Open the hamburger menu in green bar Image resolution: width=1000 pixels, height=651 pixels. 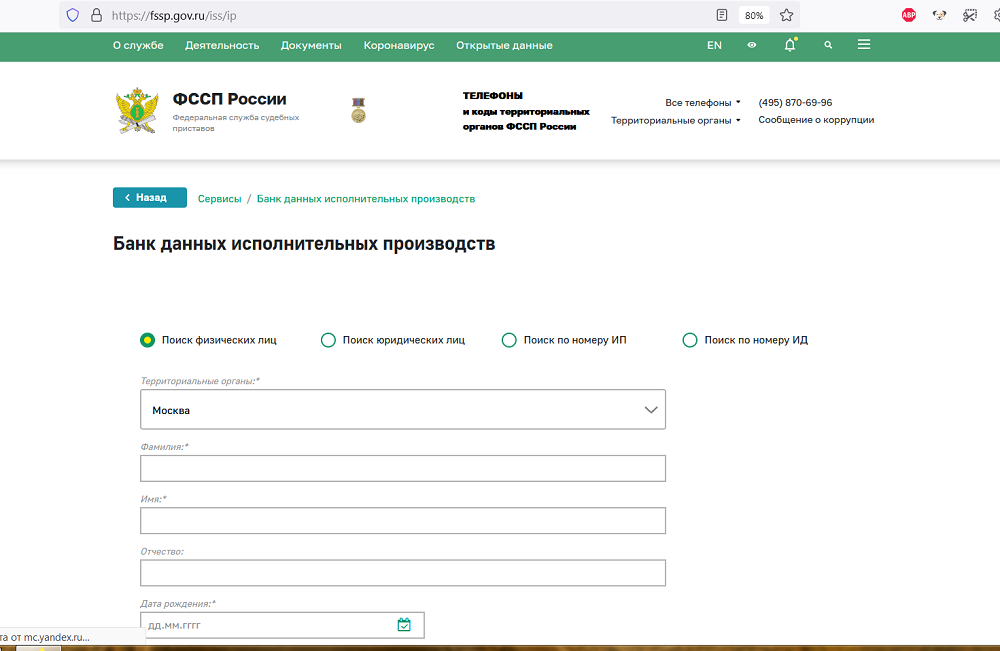(864, 45)
